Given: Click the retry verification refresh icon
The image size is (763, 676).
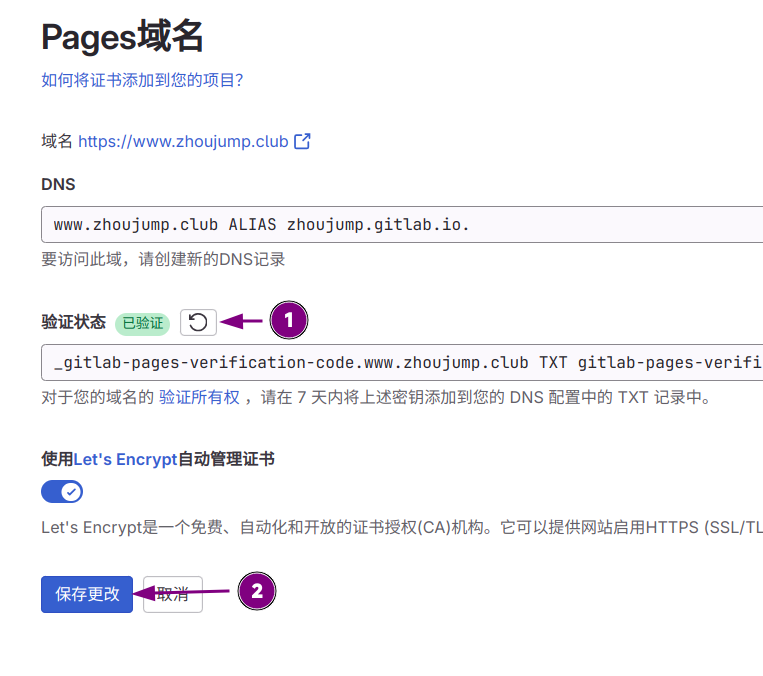Looking at the screenshot, I should (198, 322).
